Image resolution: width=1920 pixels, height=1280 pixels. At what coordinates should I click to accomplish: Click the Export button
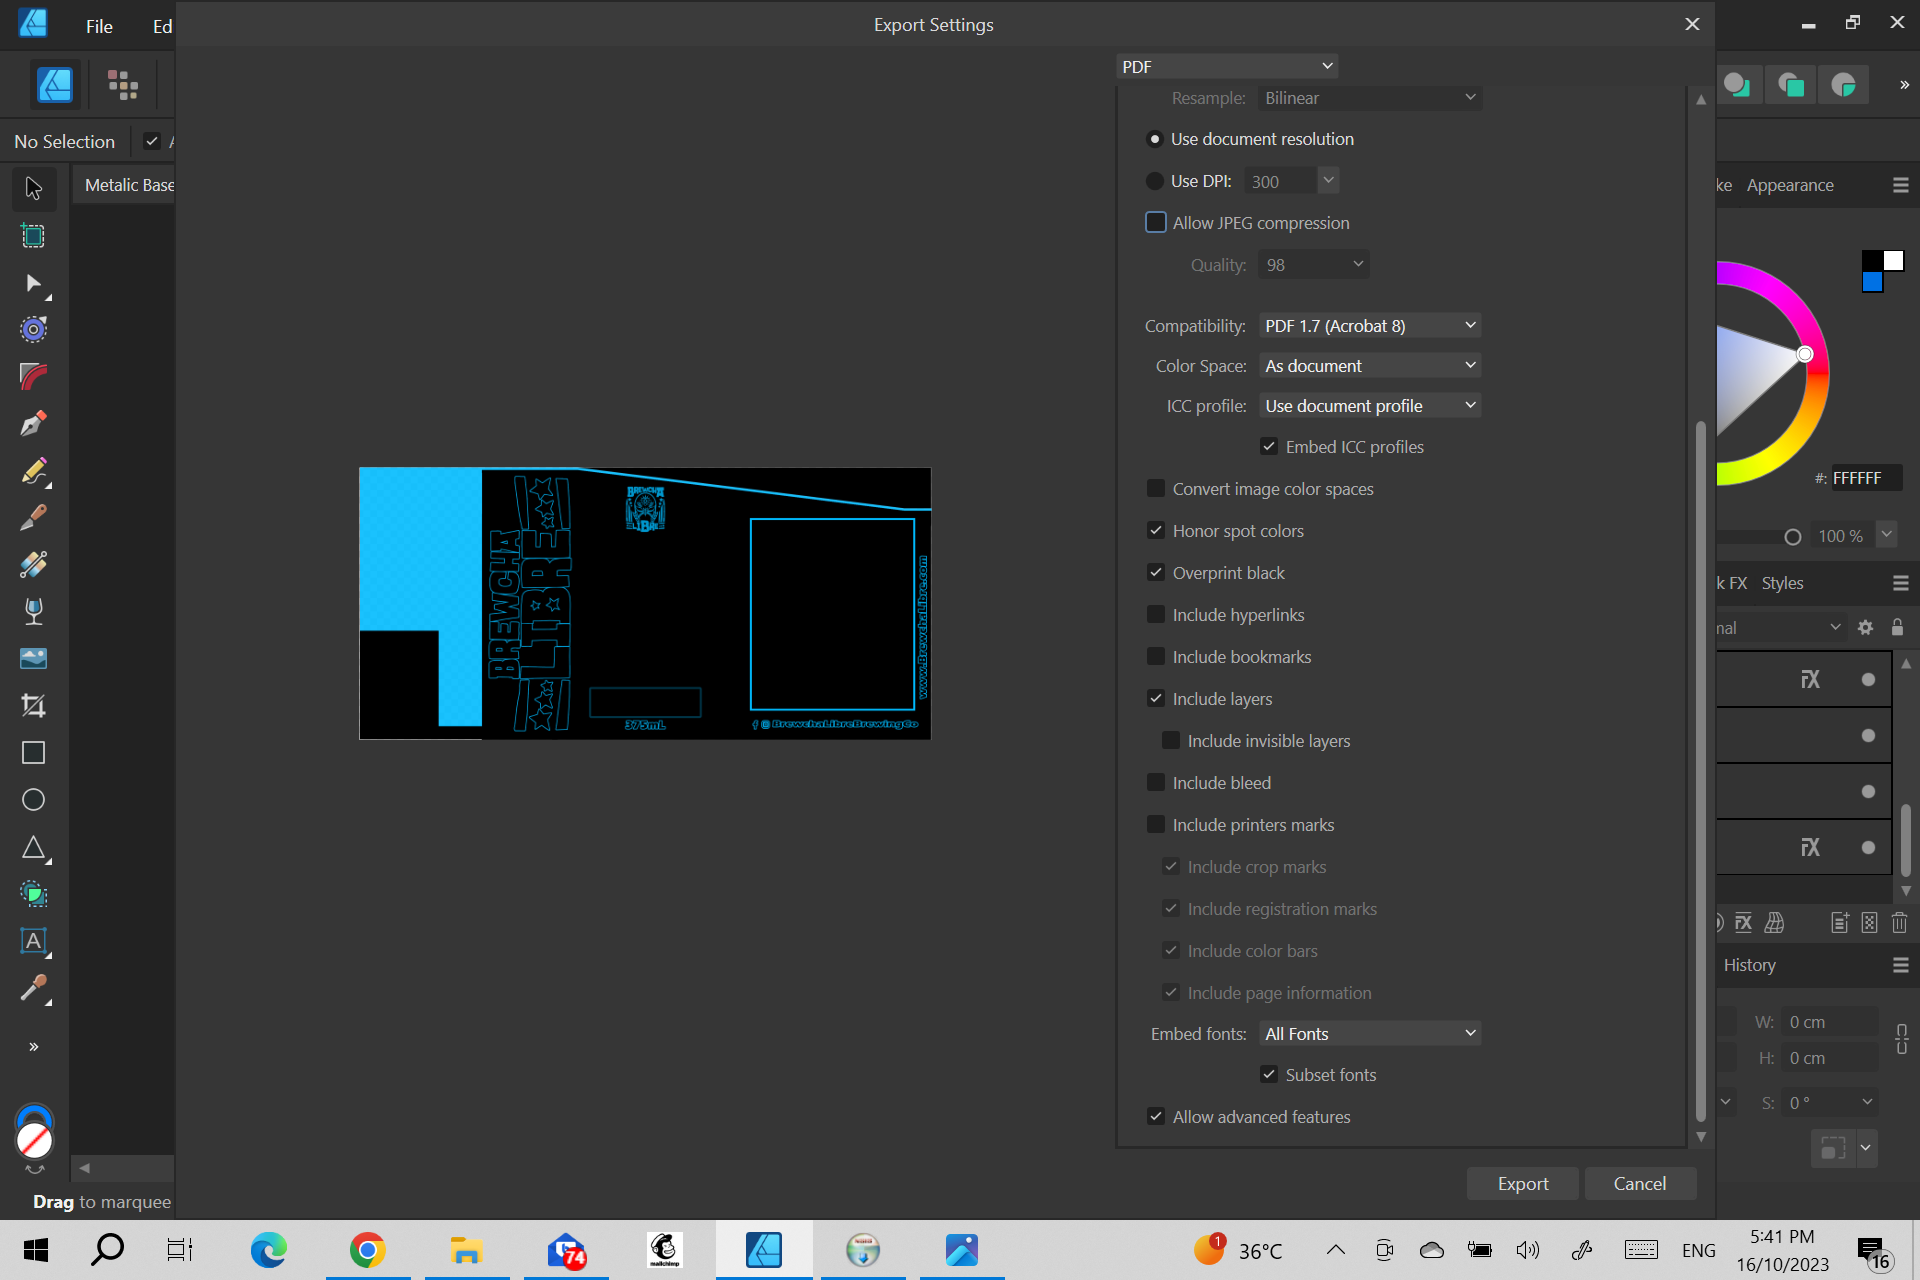(1522, 1184)
